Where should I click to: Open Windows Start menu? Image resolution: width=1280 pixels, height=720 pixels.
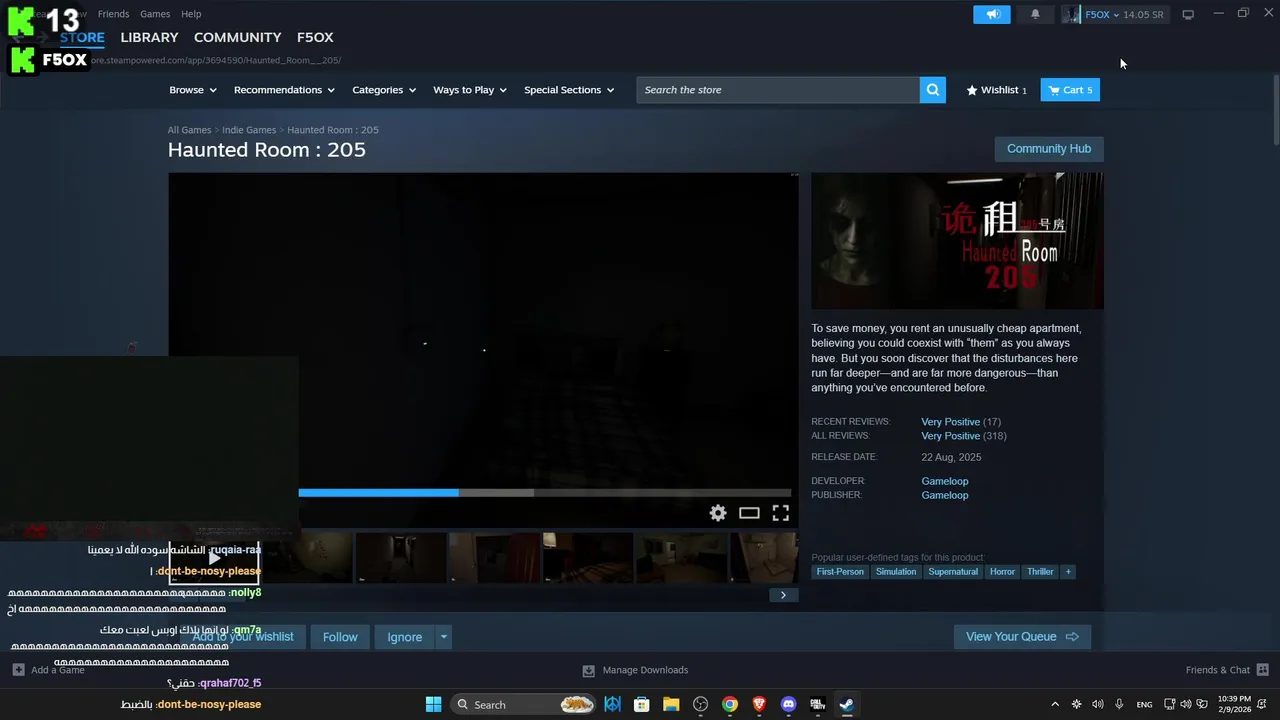click(x=433, y=704)
